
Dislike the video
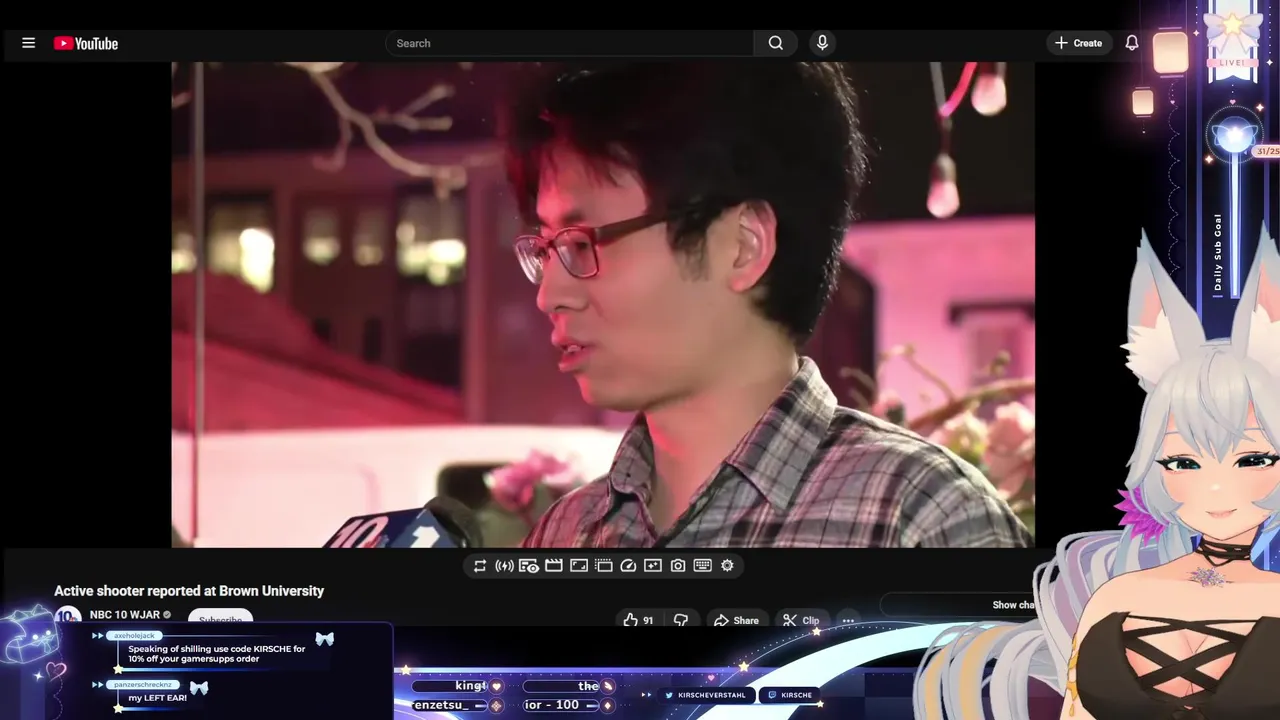point(681,620)
